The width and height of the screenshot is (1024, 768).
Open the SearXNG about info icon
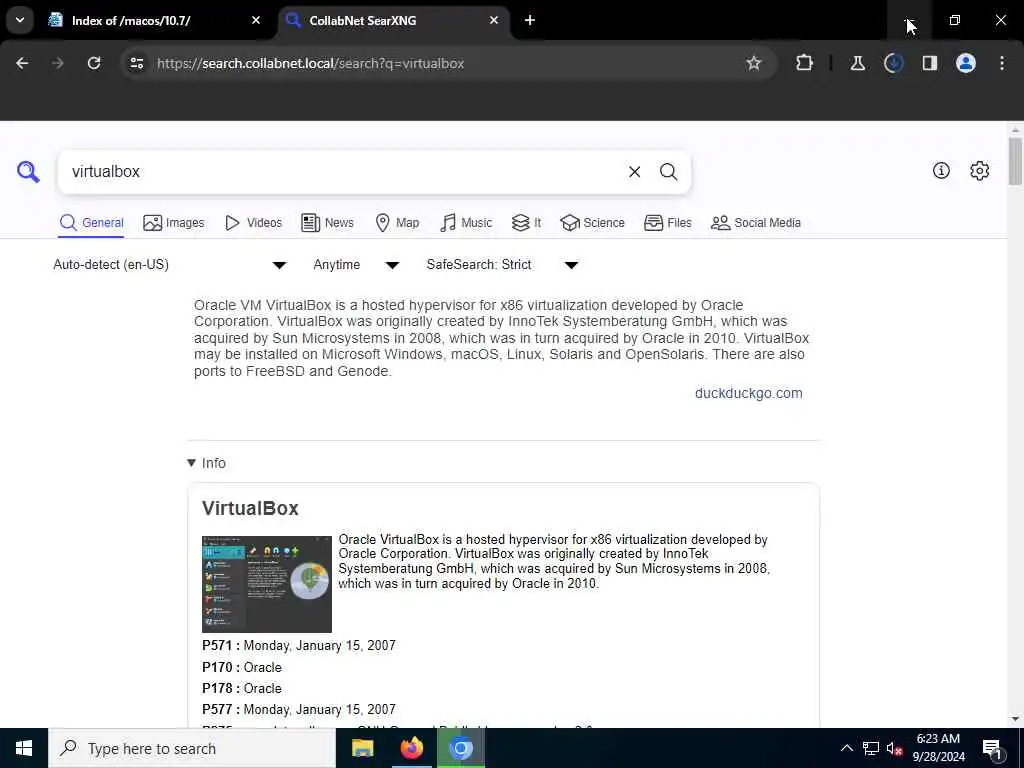(941, 171)
